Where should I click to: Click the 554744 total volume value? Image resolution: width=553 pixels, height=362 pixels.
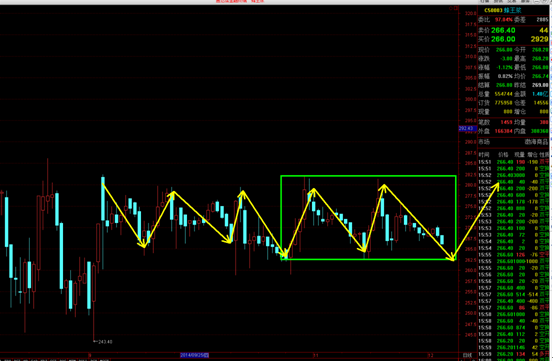tap(504, 94)
